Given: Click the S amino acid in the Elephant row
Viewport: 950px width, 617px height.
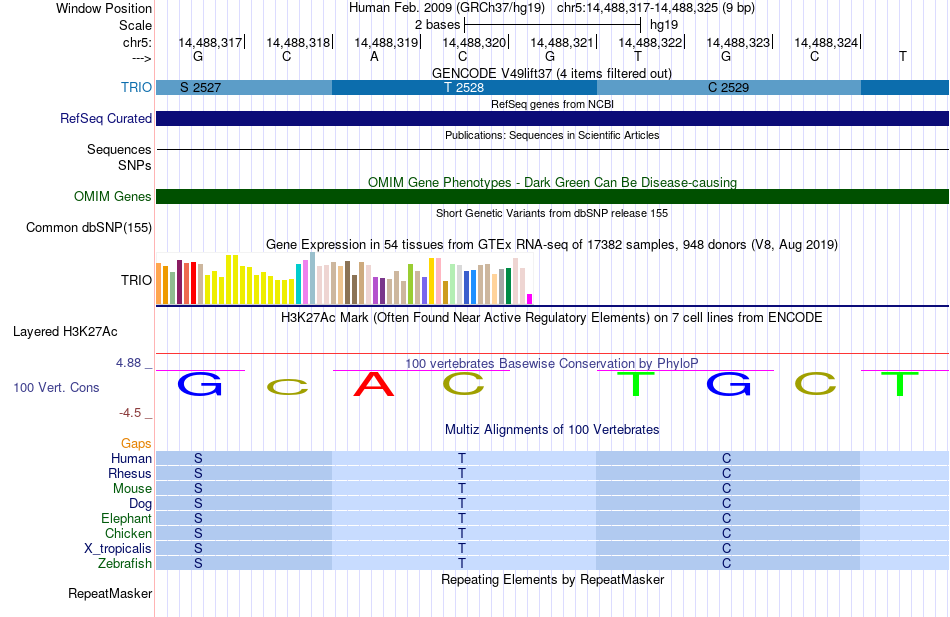Looking at the screenshot, I should pyautogui.click(x=198, y=518).
